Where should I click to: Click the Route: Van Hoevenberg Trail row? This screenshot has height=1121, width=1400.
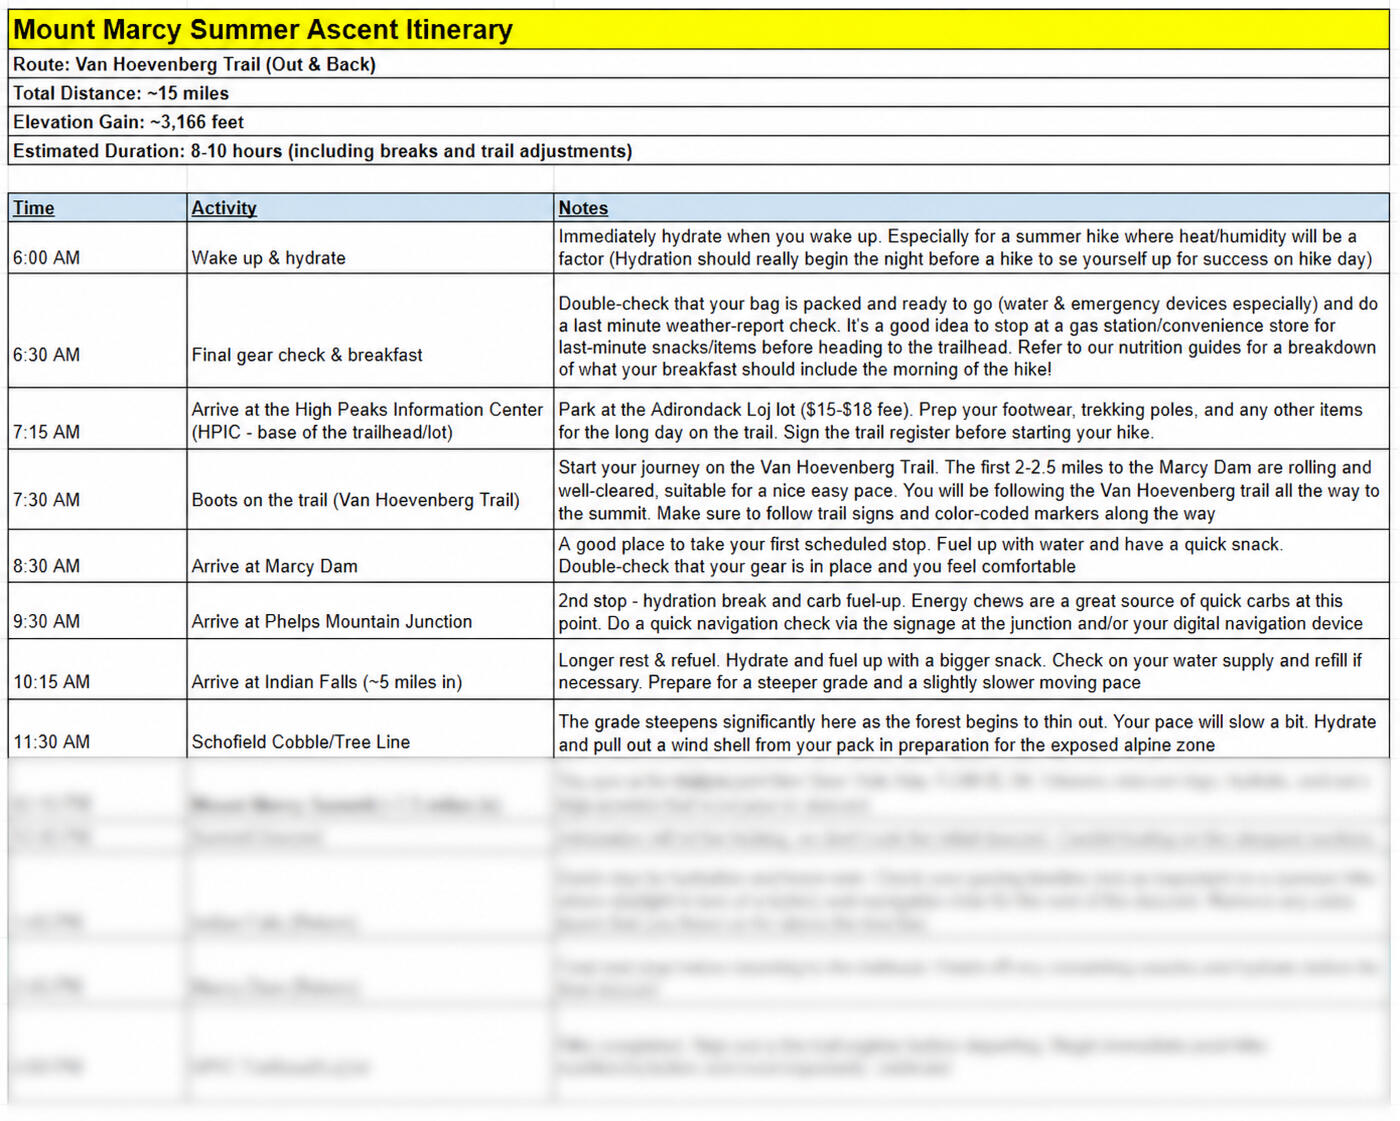698,64
